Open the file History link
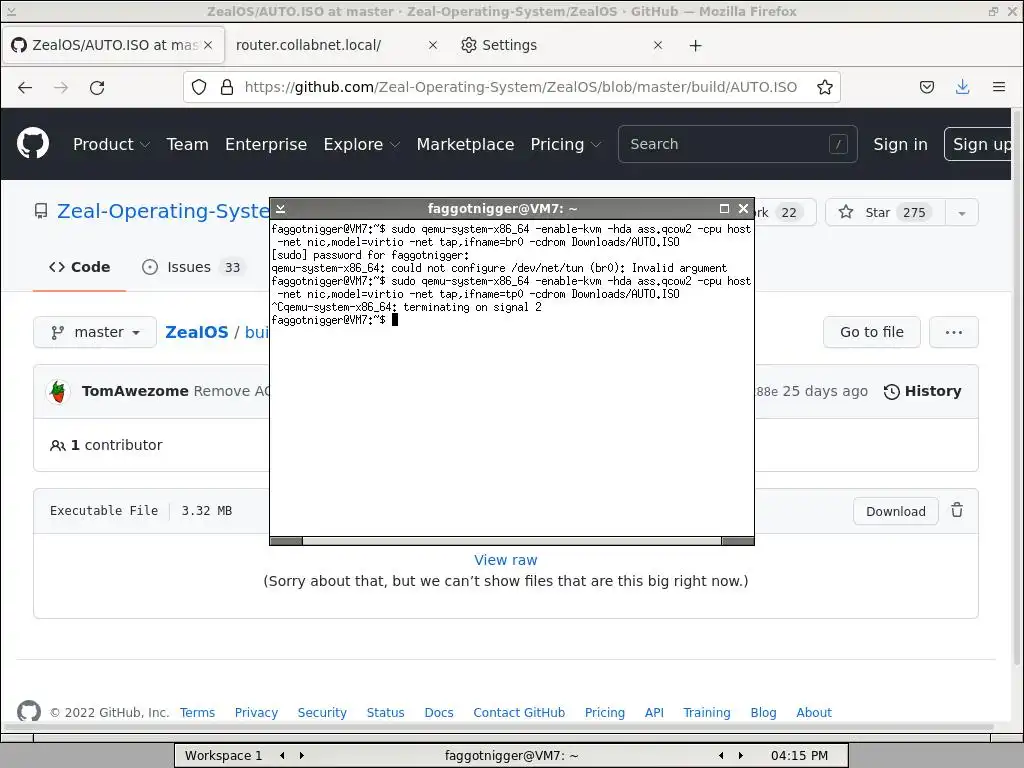Image resolution: width=1024 pixels, height=768 pixels. coord(922,391)
